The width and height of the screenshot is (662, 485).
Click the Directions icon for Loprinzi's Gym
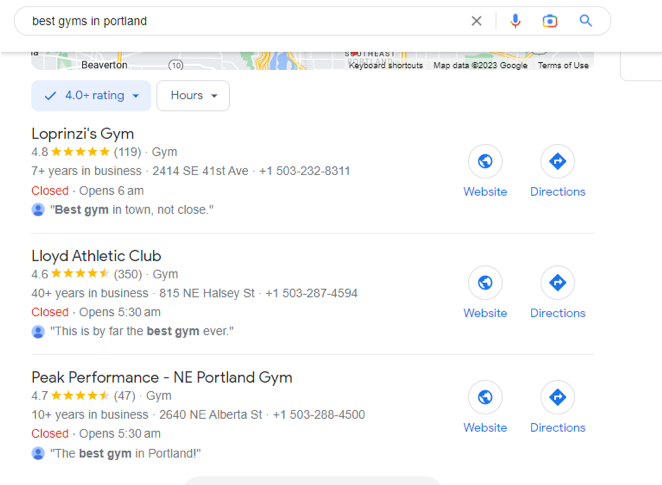click(558, 161)
